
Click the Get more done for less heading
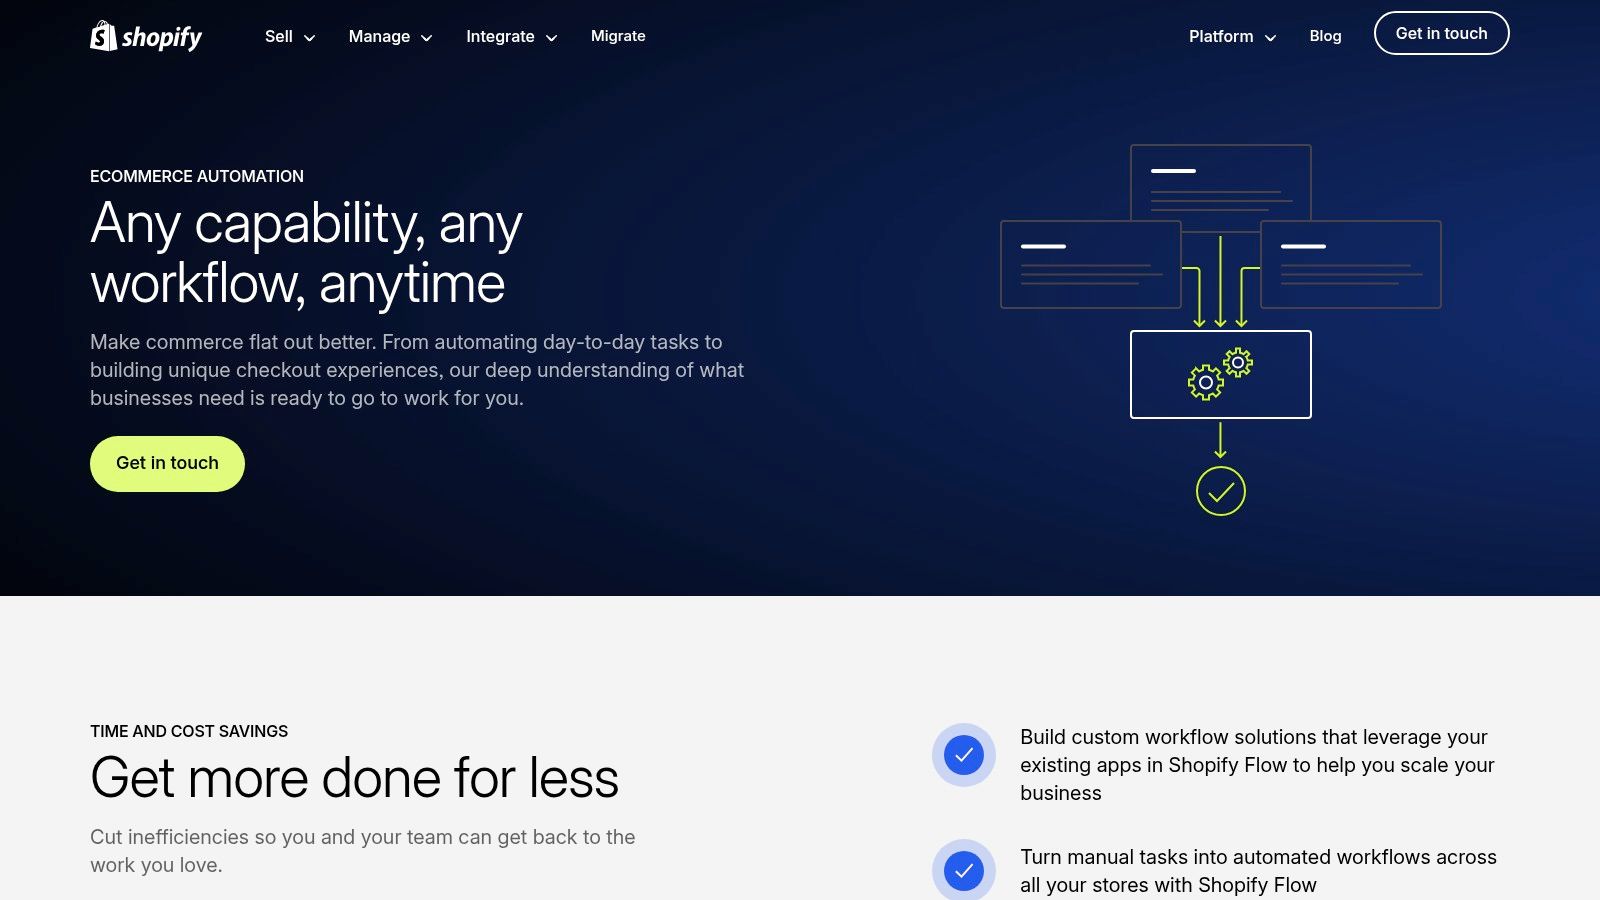click(x=355, y=778)
